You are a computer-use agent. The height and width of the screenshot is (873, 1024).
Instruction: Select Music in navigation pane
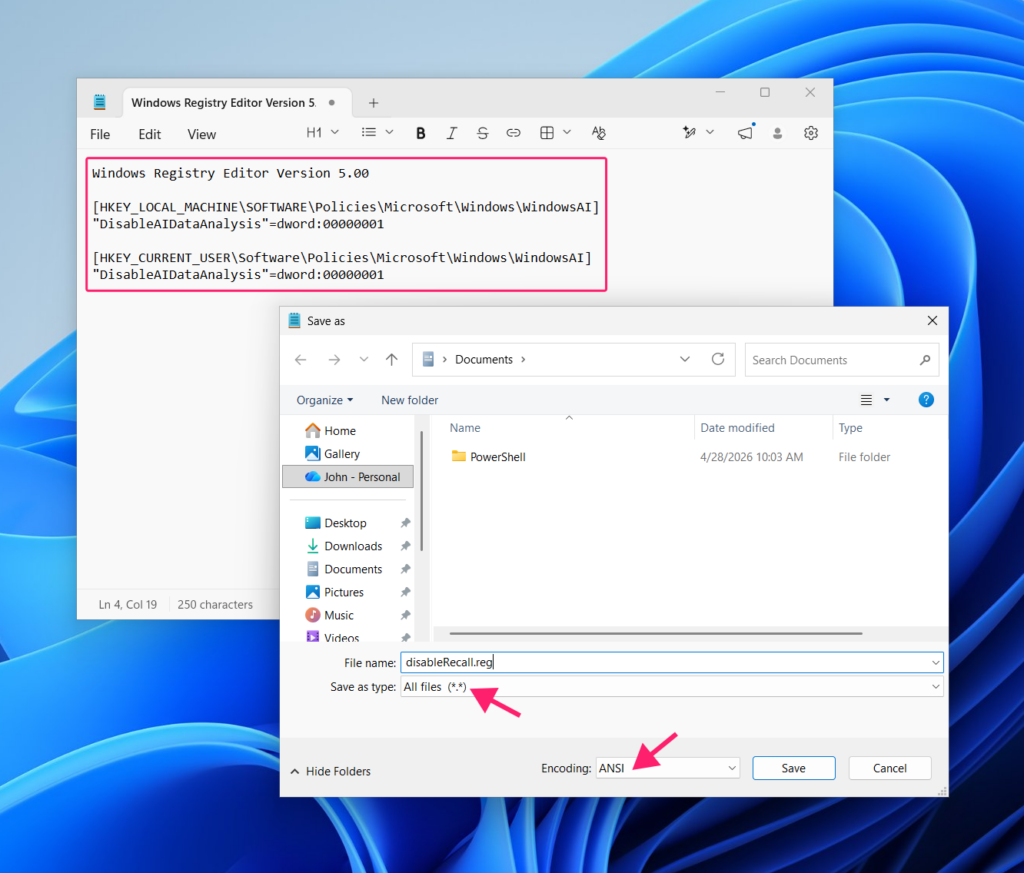pyautogui.click(x=330, y=615)
